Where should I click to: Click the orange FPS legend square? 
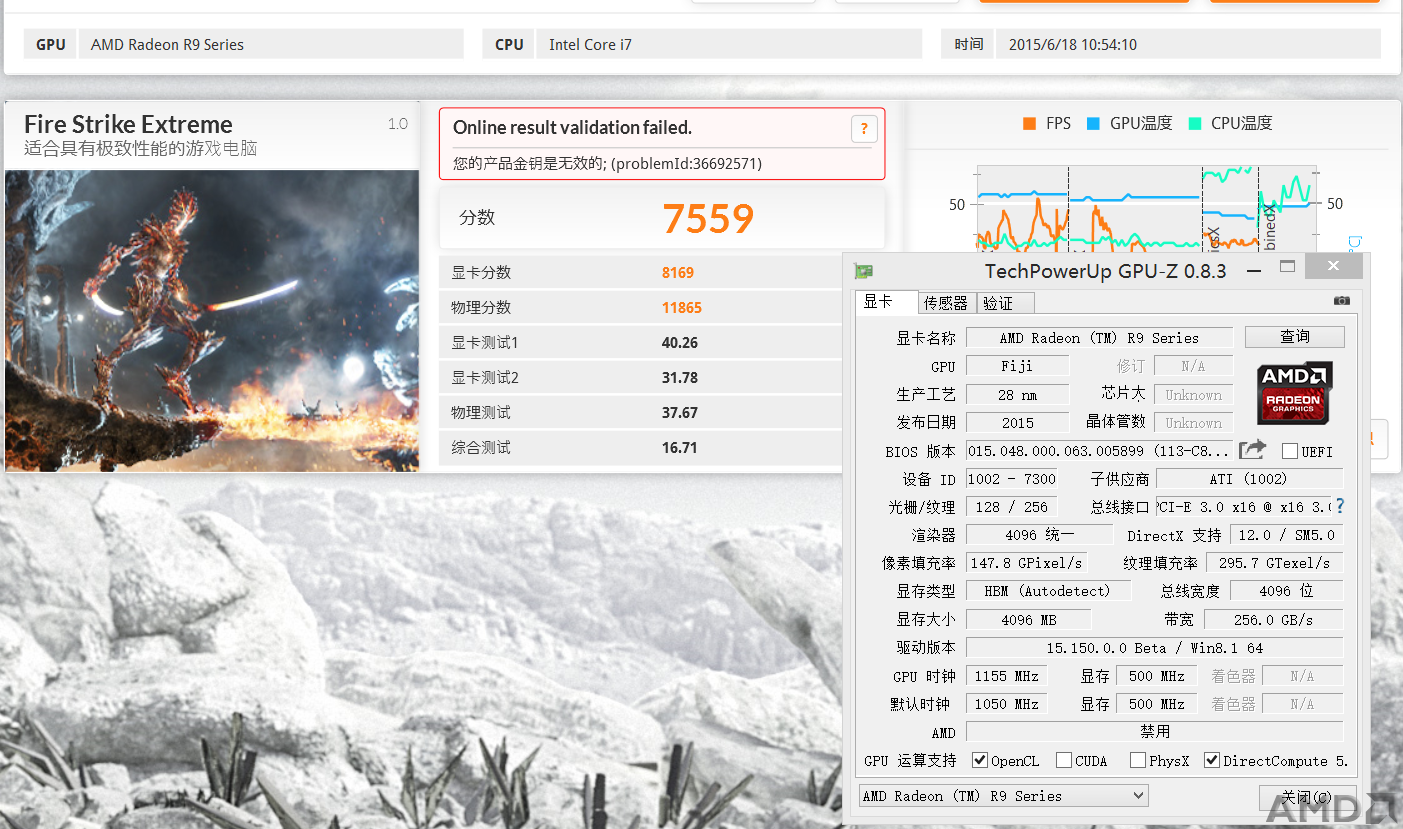(1029, 124)
